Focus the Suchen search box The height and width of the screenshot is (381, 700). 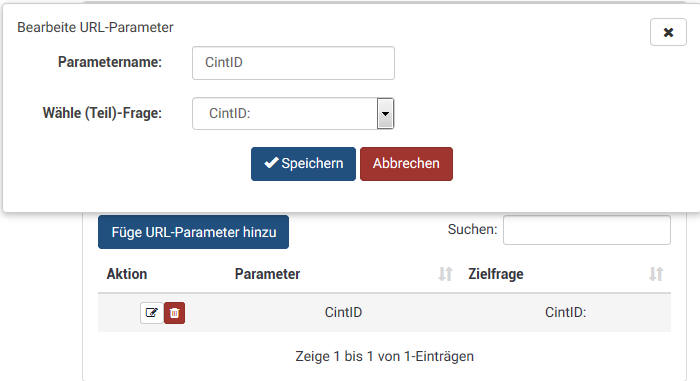click(587, 230)
